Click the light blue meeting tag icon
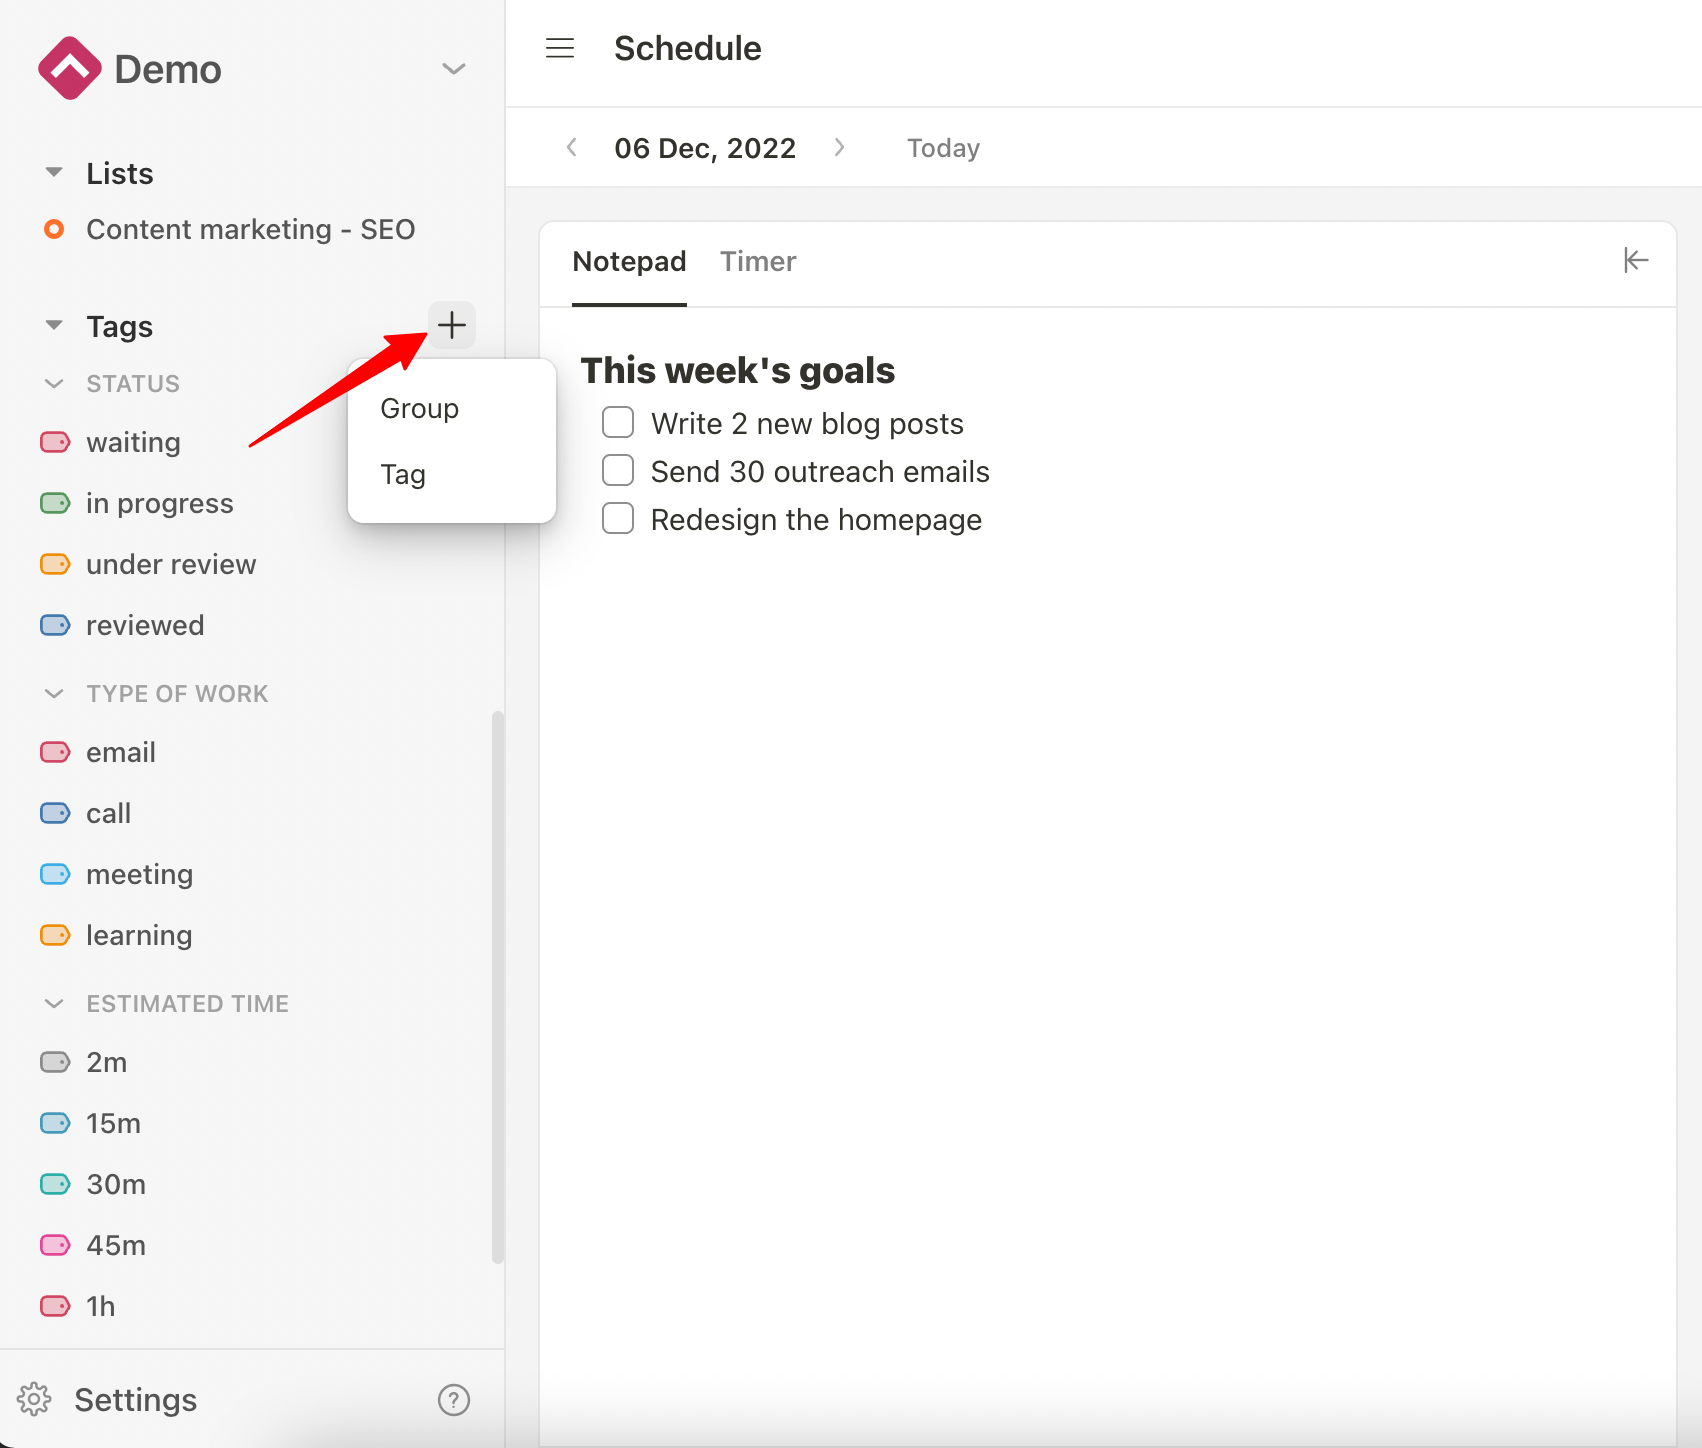 click(x=55, y=874)
